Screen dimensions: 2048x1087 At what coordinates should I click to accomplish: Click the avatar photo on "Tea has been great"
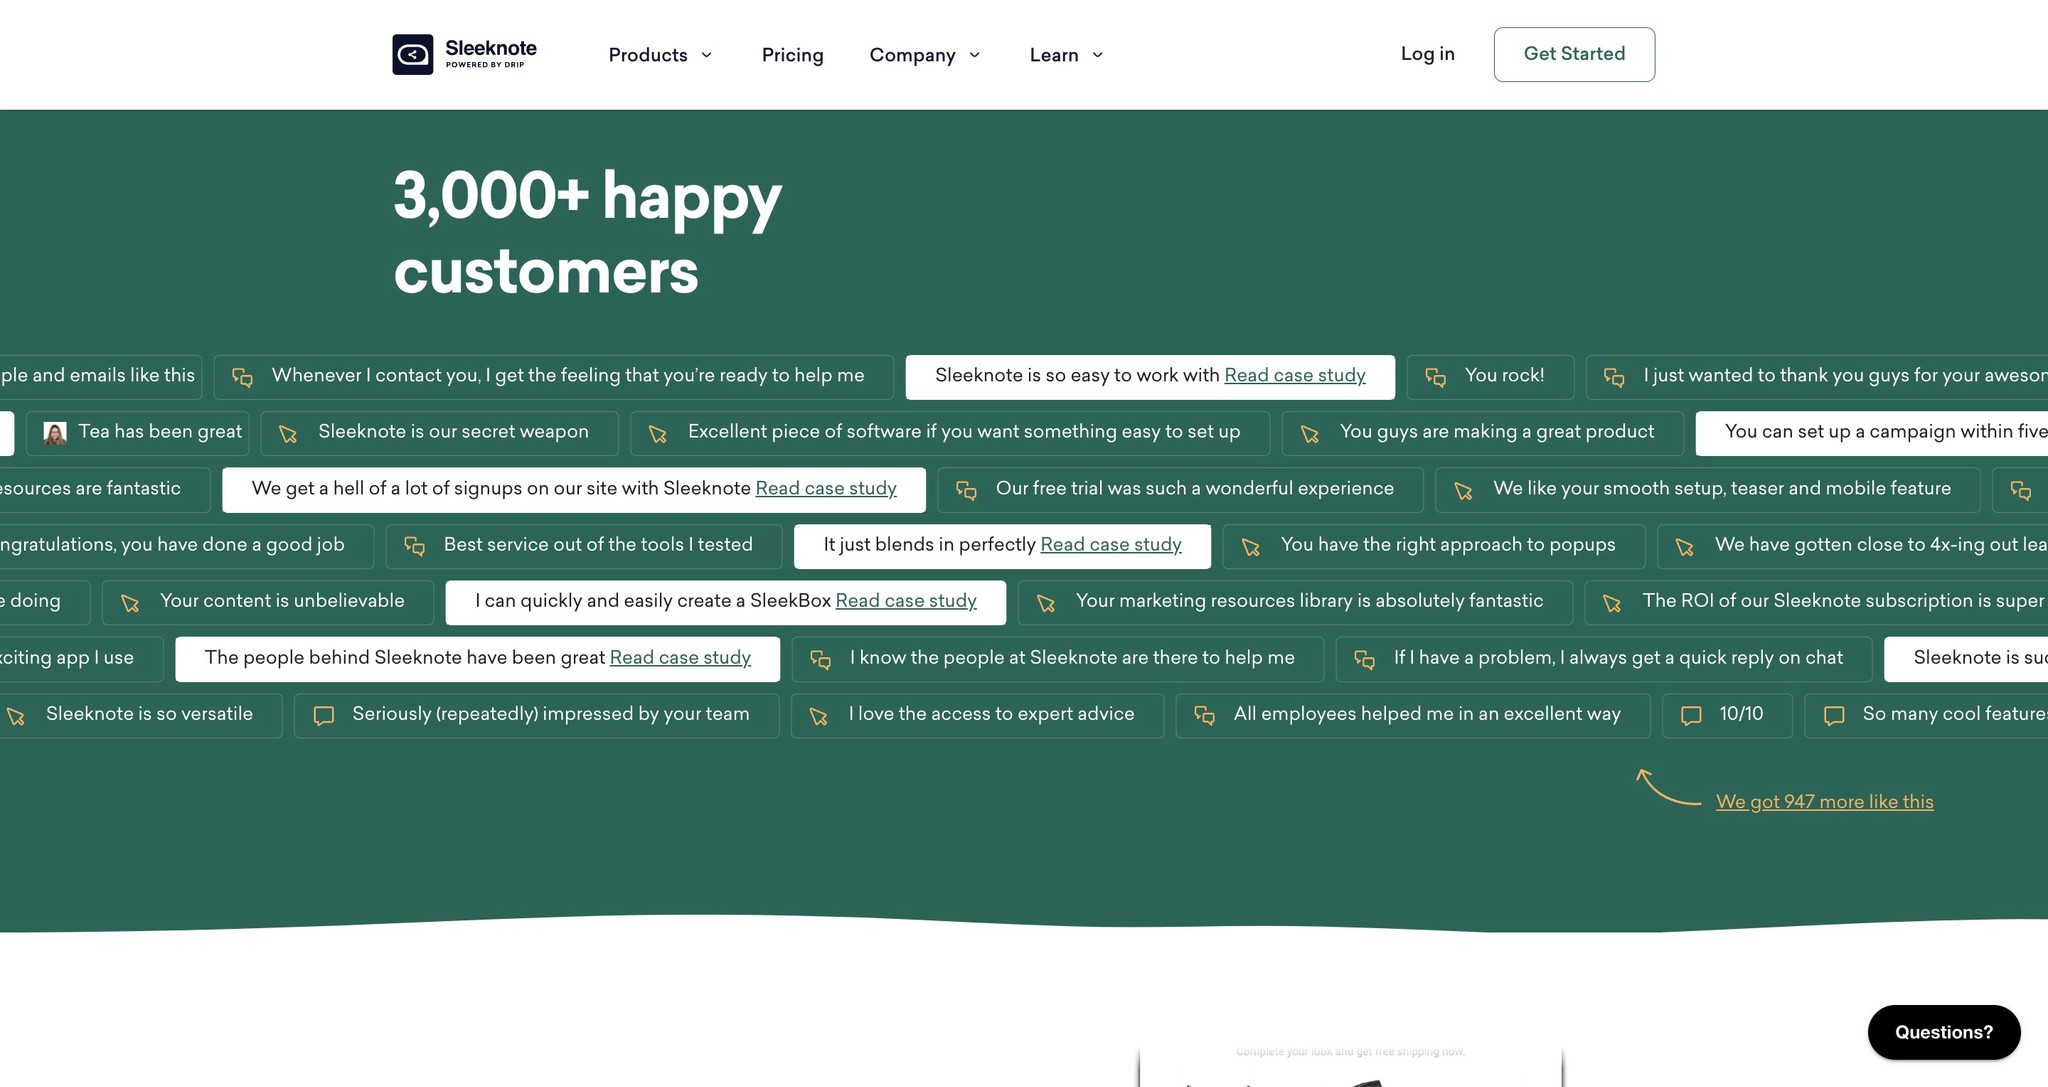tap(54, 432)
